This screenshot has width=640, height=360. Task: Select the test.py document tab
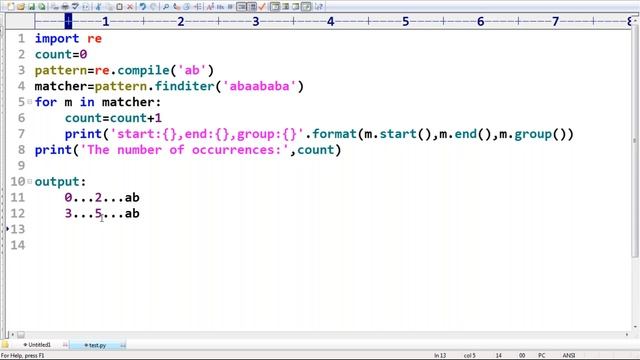(x=97, y=345)
